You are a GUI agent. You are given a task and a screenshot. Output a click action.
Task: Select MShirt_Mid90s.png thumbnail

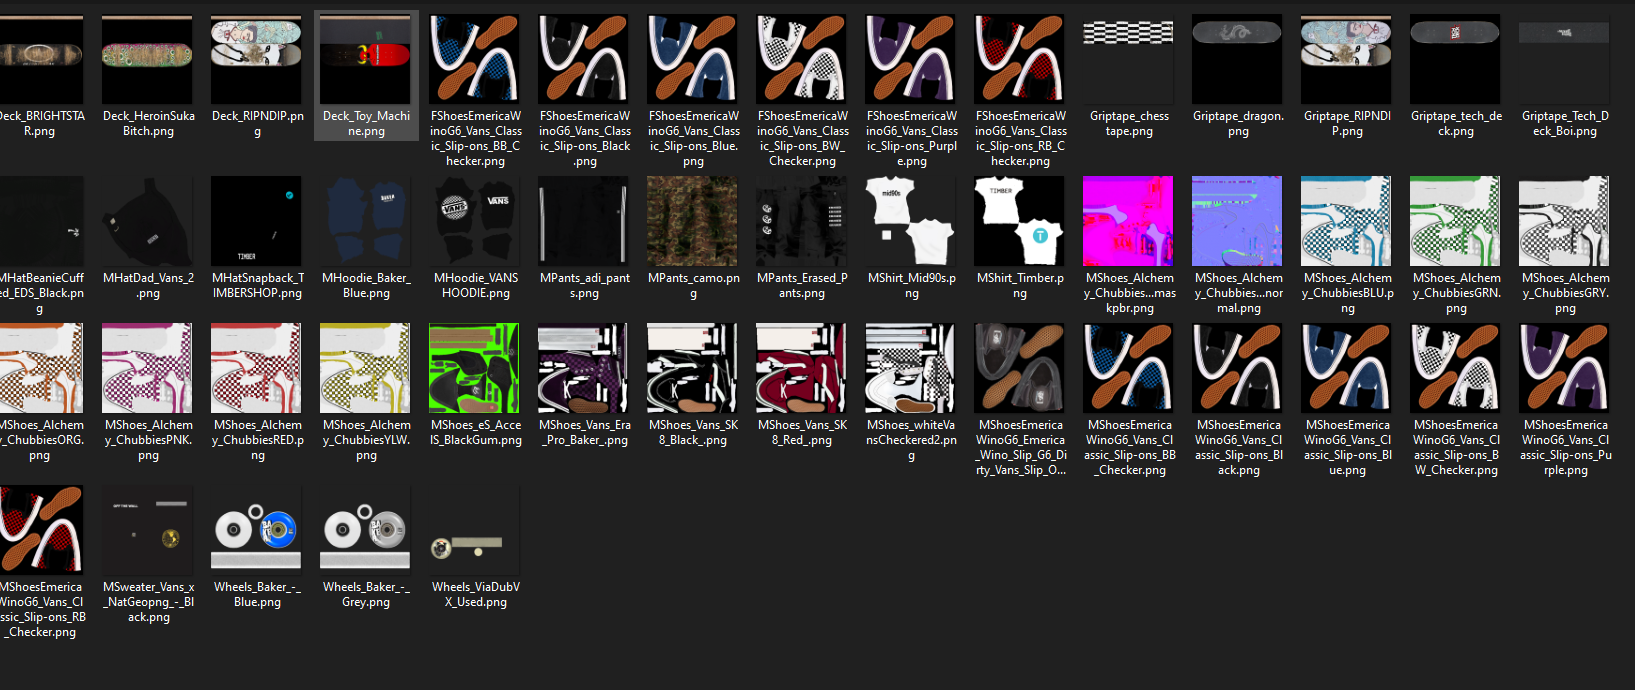911,222
